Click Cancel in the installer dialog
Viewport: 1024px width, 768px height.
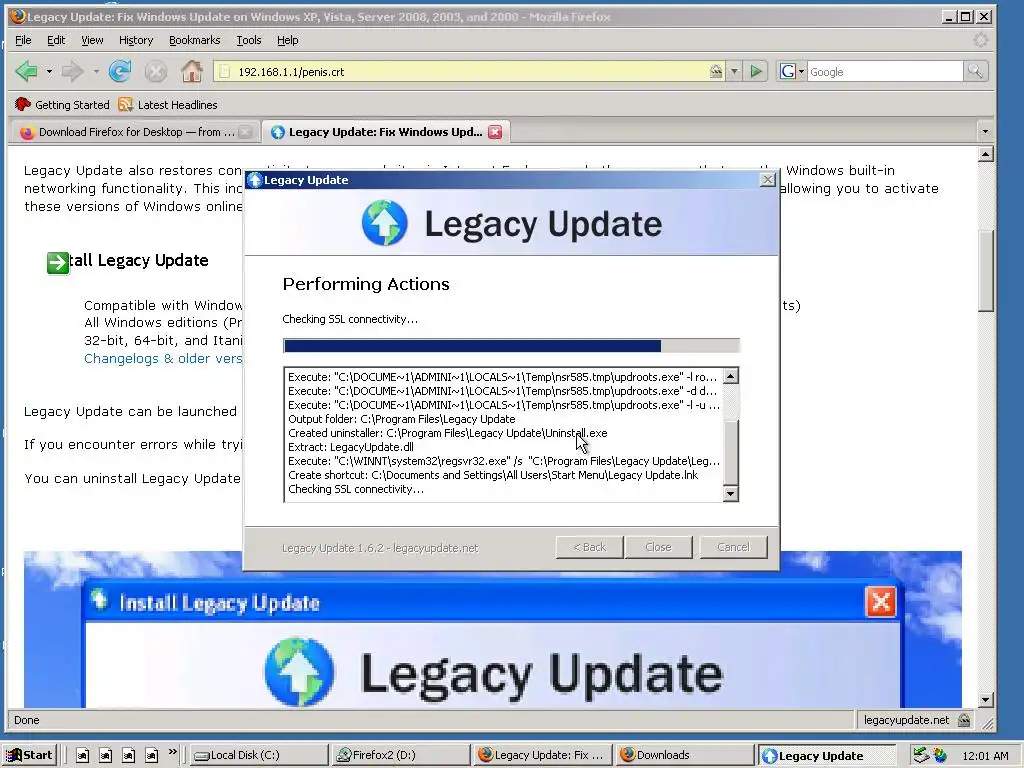733,547
